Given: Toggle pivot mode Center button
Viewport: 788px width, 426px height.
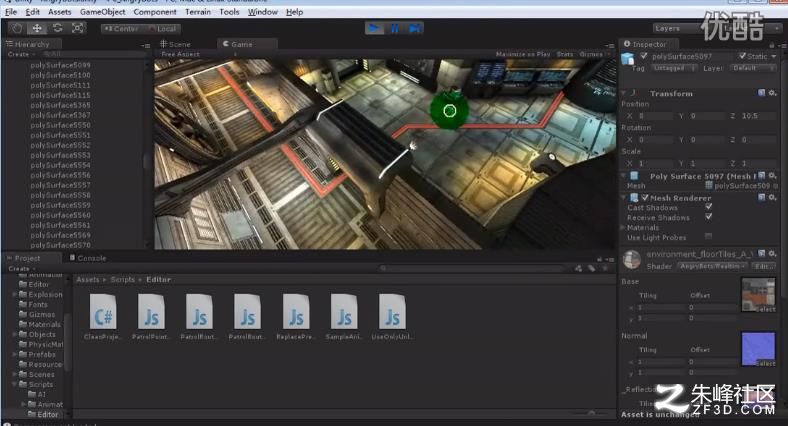Looking at the screenshot, I should click(121, 29).
